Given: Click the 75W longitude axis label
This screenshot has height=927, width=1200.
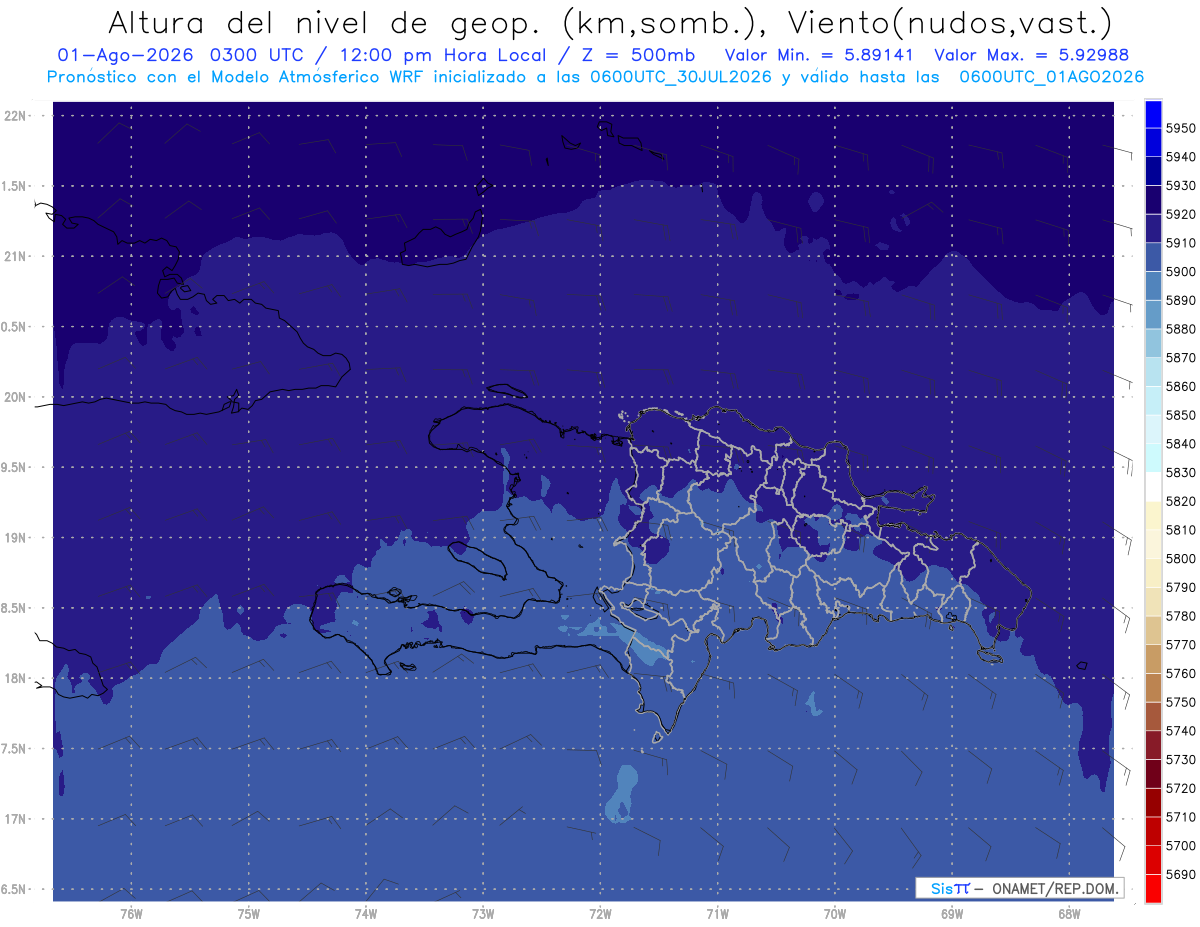Looking at the screenshot, I should [249, 913].
